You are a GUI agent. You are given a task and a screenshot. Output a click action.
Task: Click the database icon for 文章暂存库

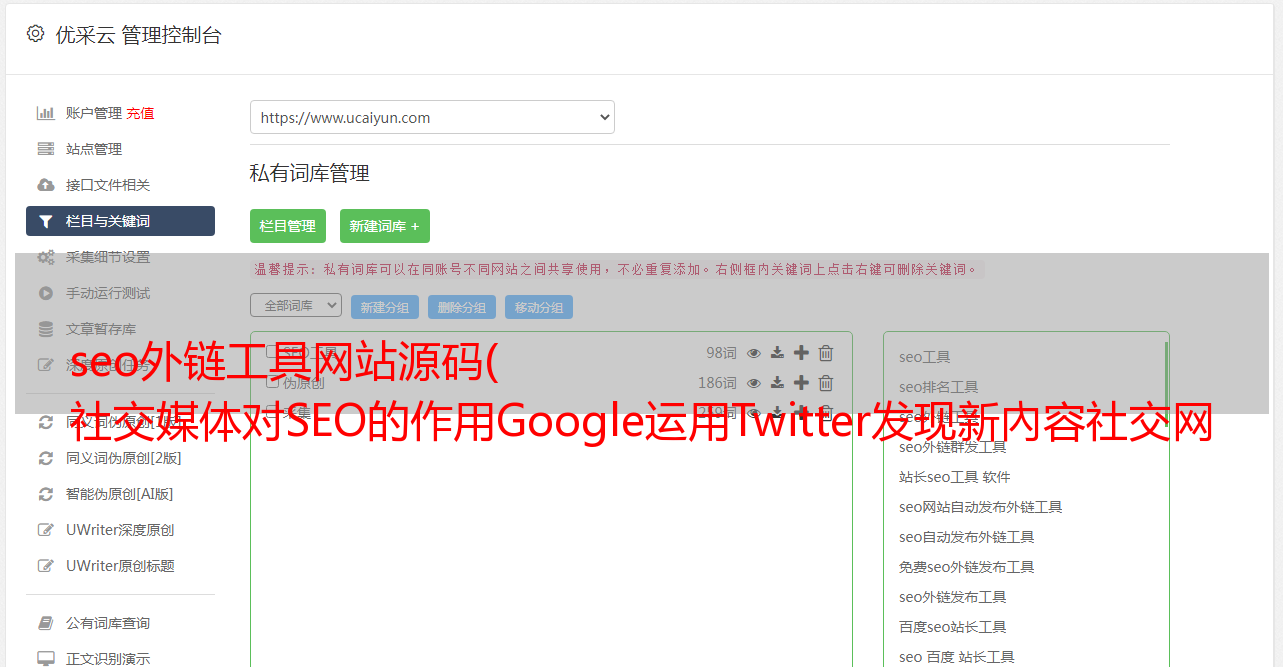(46, 329)
